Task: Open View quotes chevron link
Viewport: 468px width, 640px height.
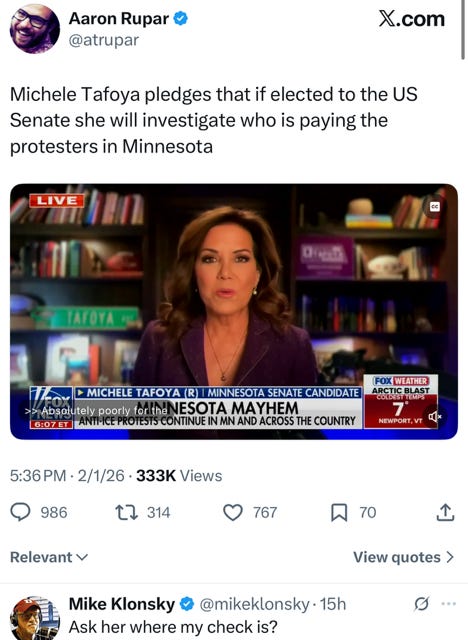Action: point(404,557)
